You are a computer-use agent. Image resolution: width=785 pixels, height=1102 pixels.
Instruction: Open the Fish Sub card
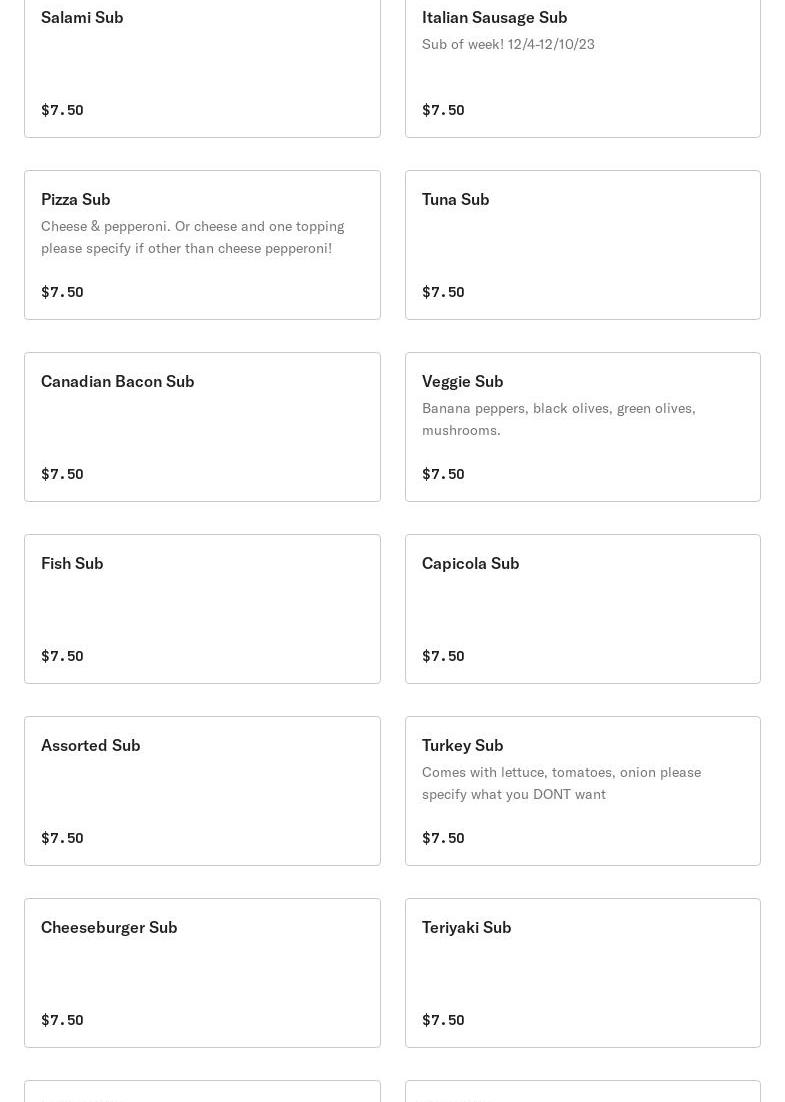pos(202,609)
